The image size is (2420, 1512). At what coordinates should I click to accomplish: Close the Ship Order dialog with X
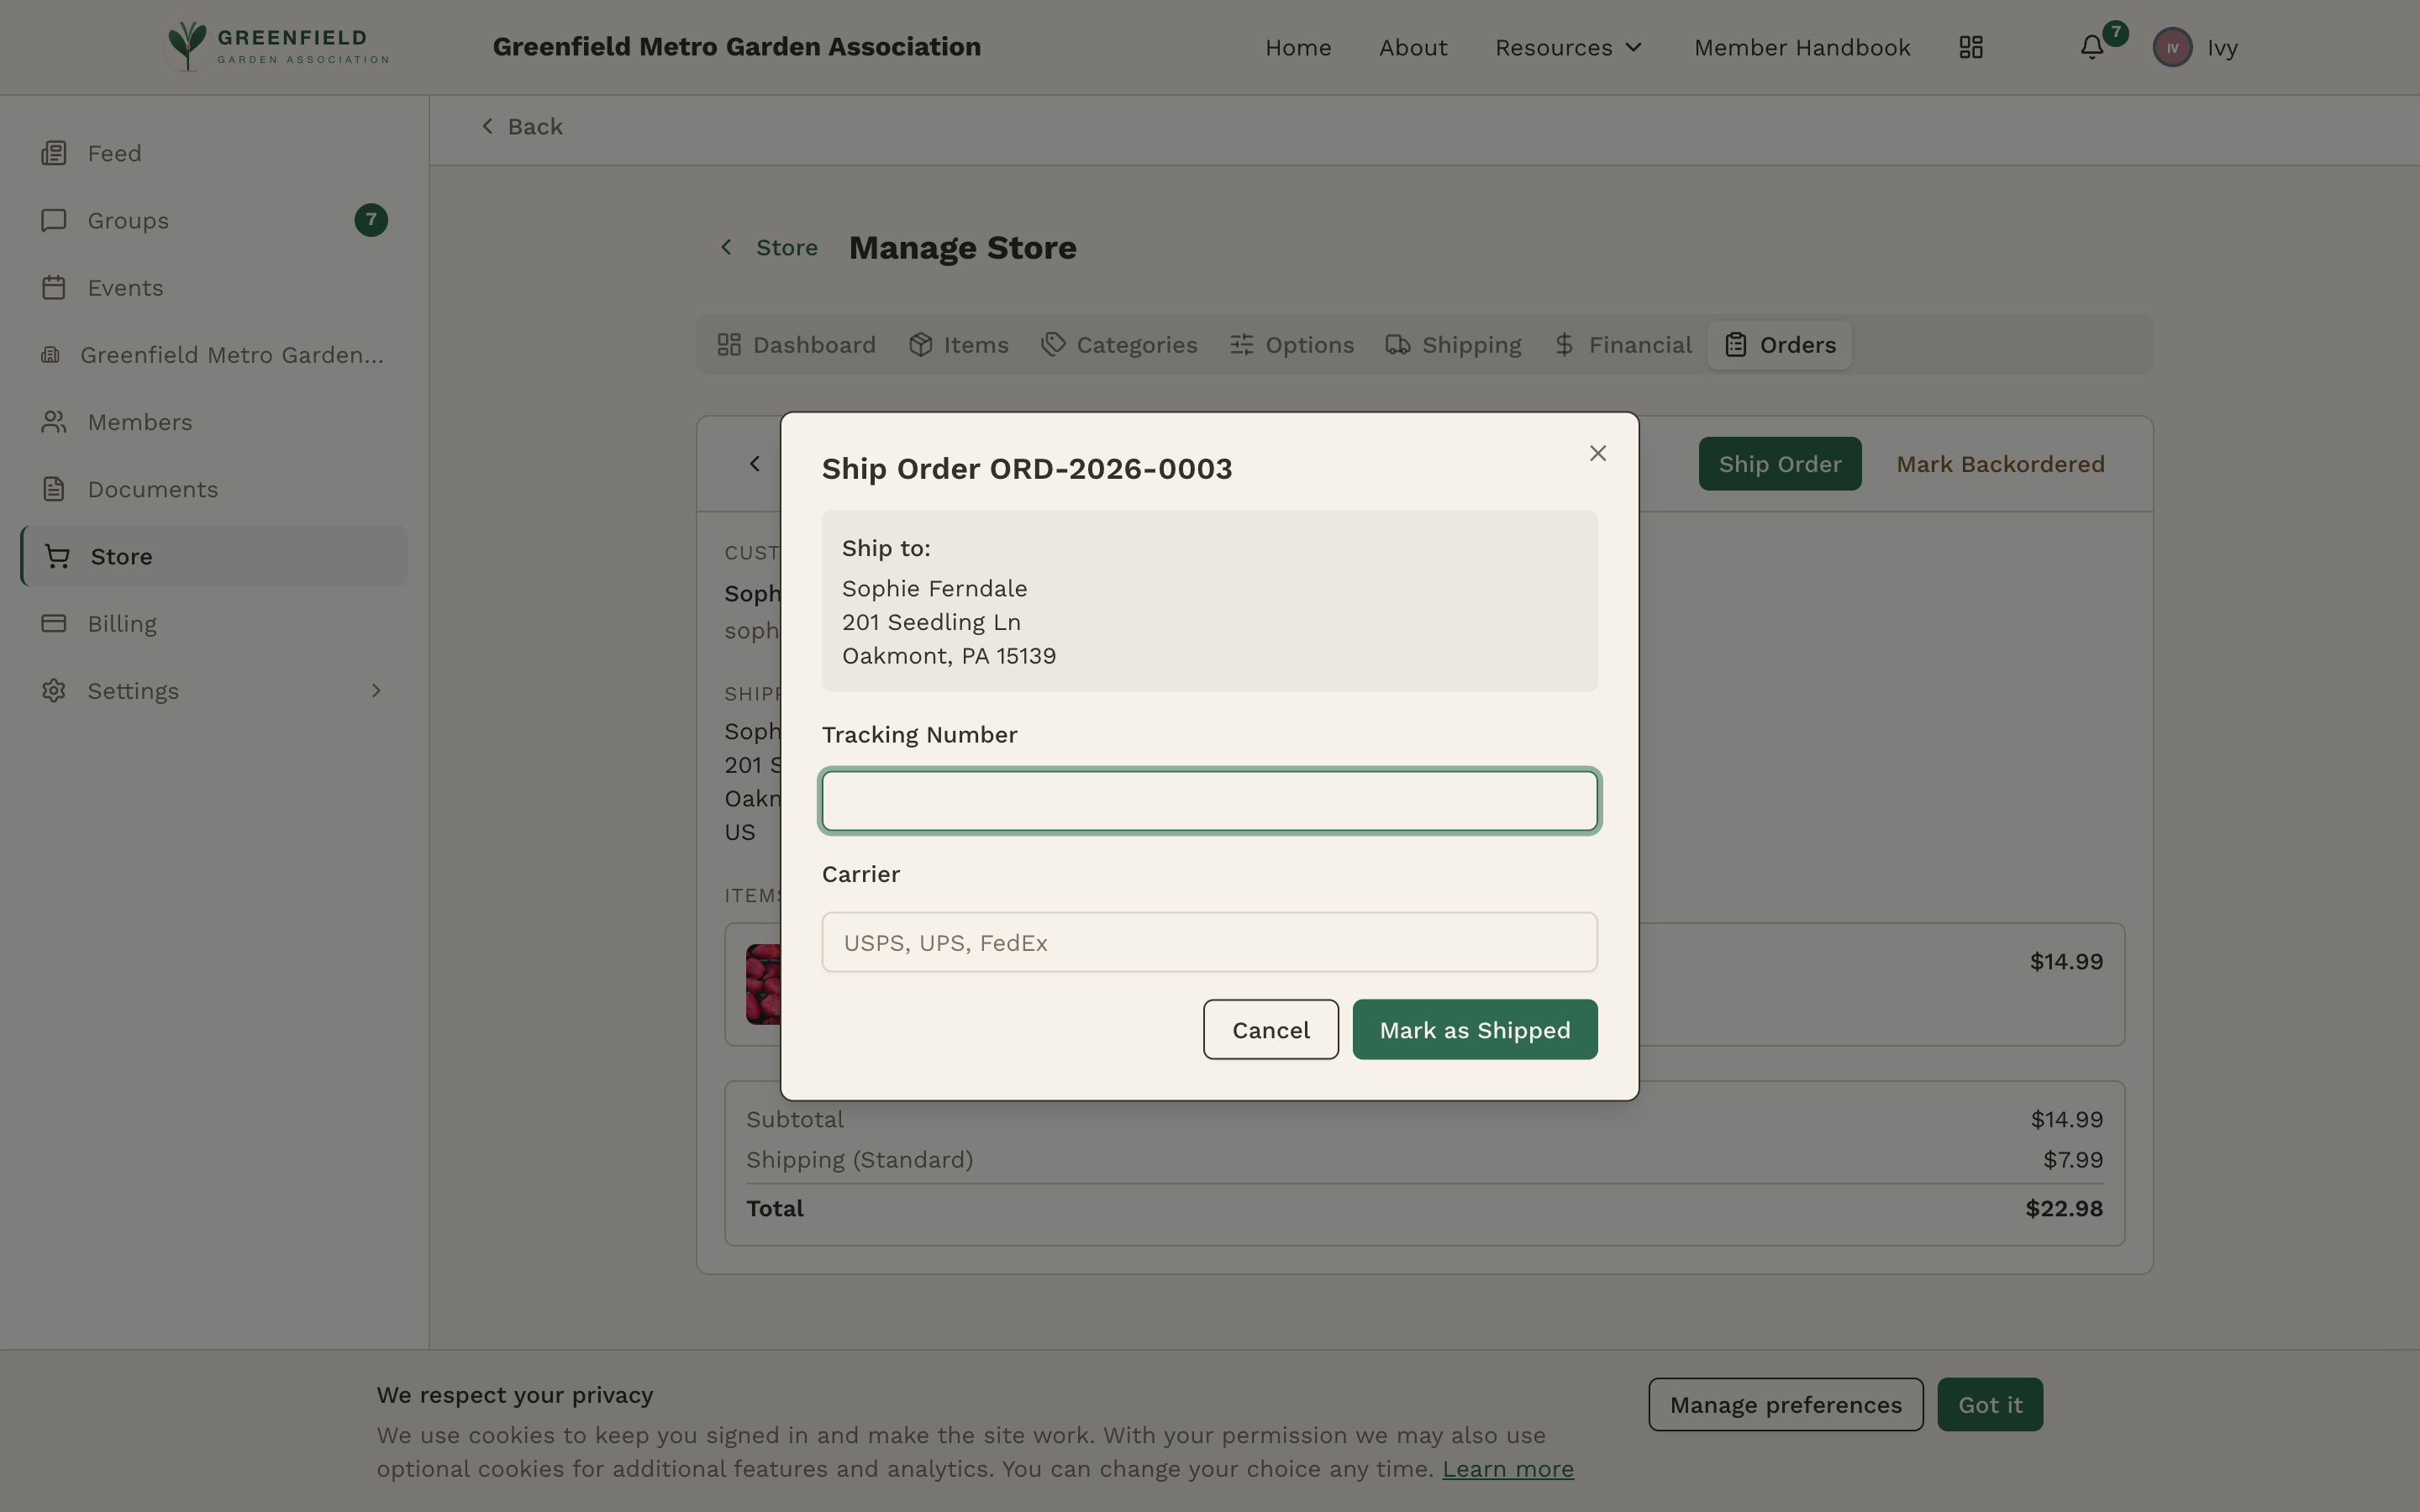1597,453
